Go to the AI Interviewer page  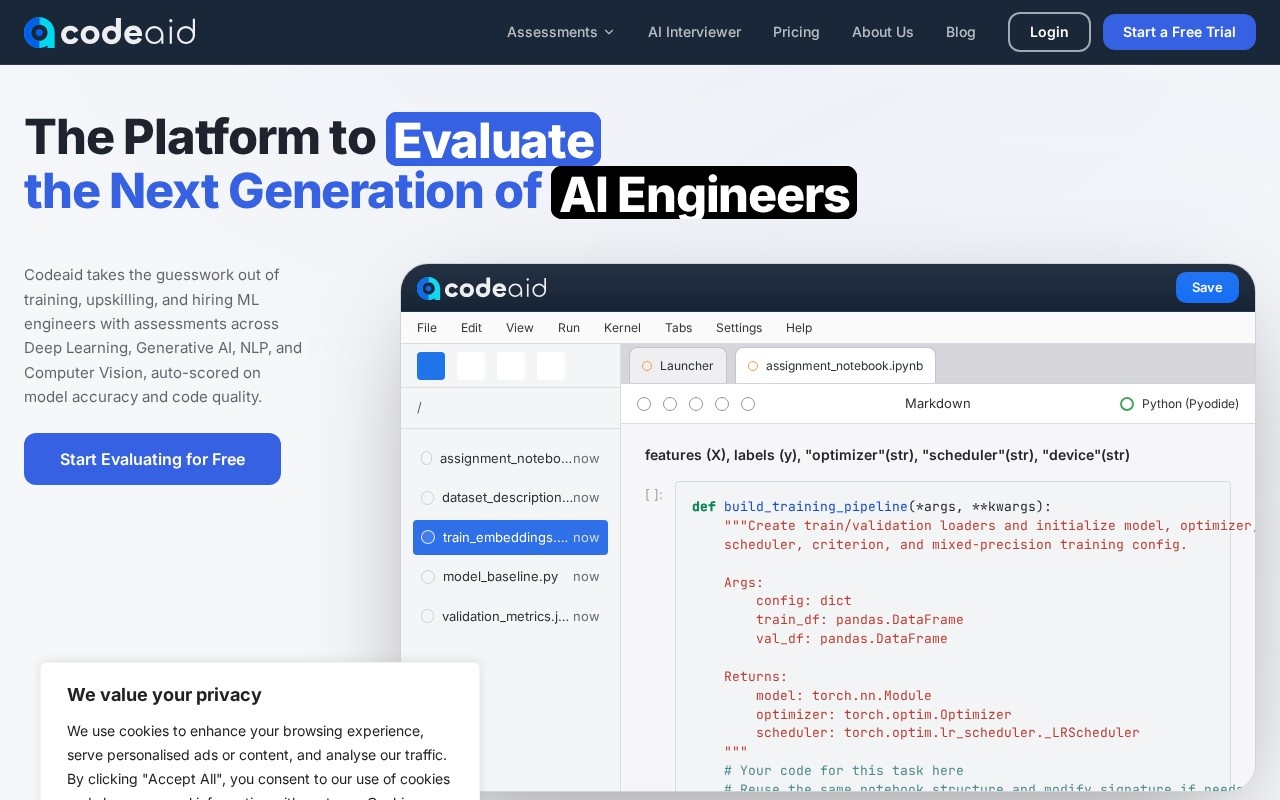(x=694, y=32)
